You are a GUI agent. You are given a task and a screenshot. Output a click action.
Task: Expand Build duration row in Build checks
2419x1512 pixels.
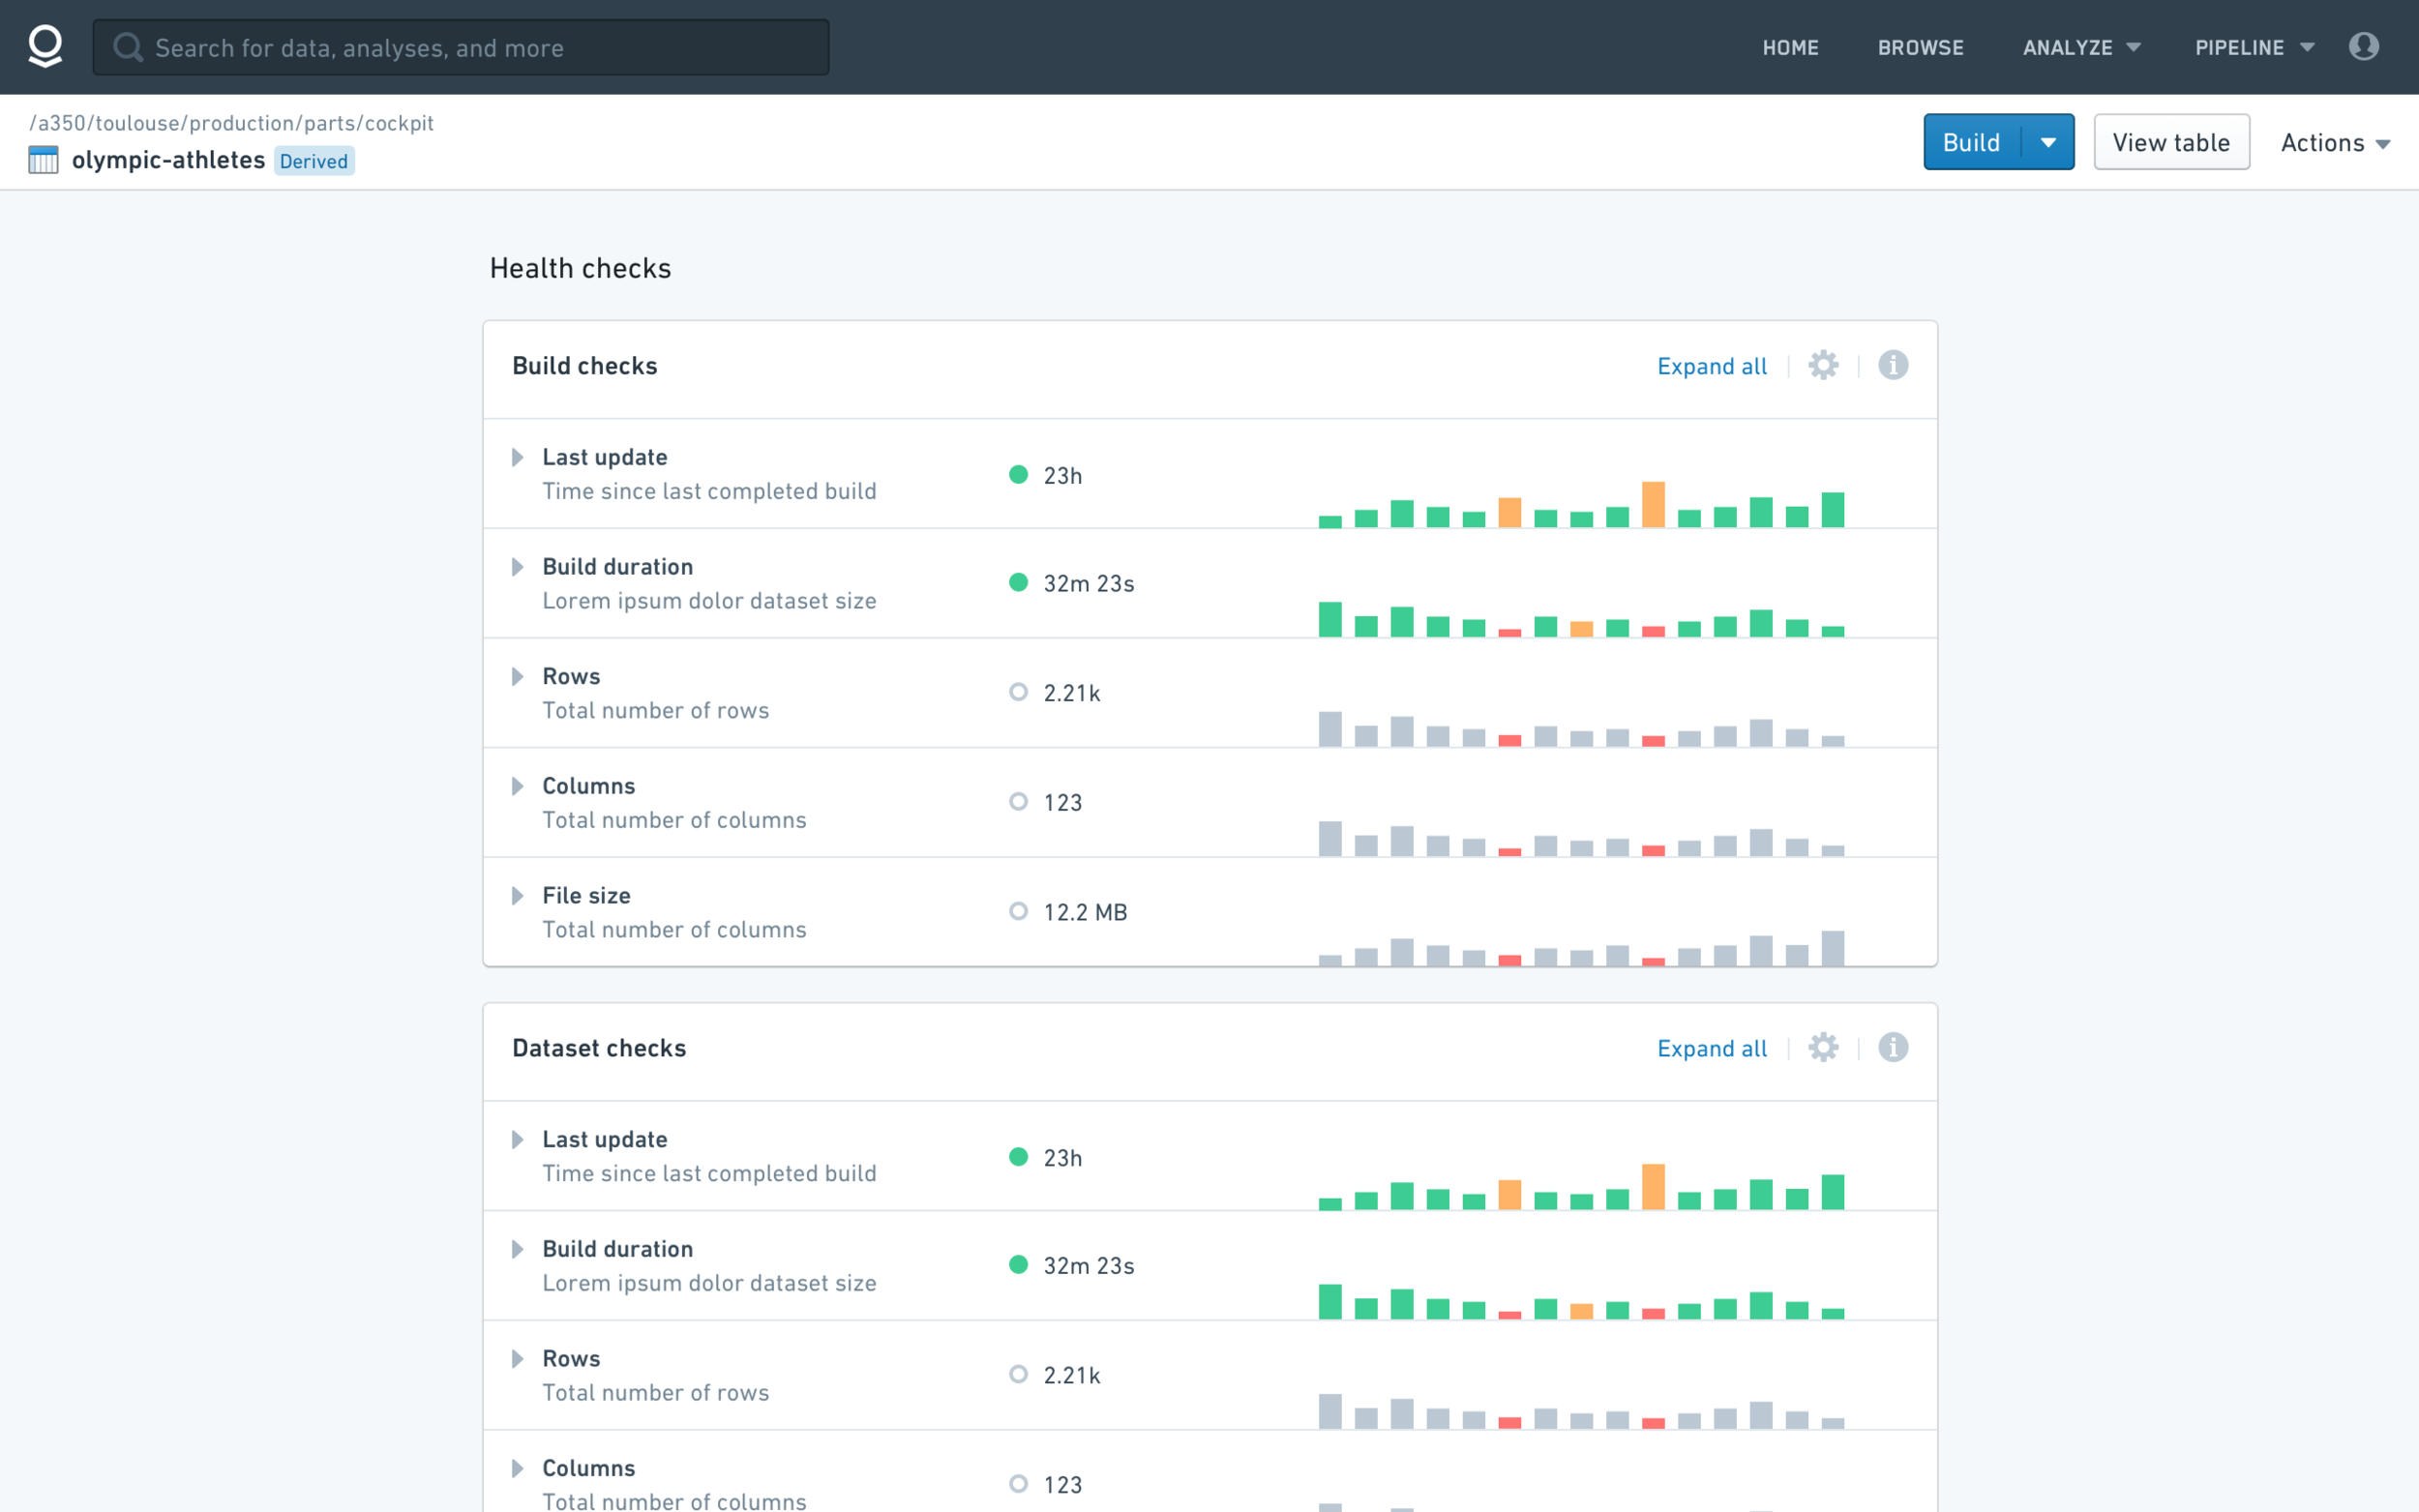(x=517, y=567)
